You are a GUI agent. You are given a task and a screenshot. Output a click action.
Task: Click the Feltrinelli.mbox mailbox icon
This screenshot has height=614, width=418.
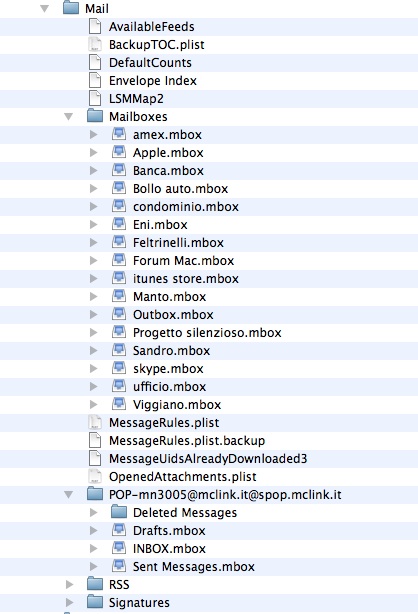click(x=119, y=242)
